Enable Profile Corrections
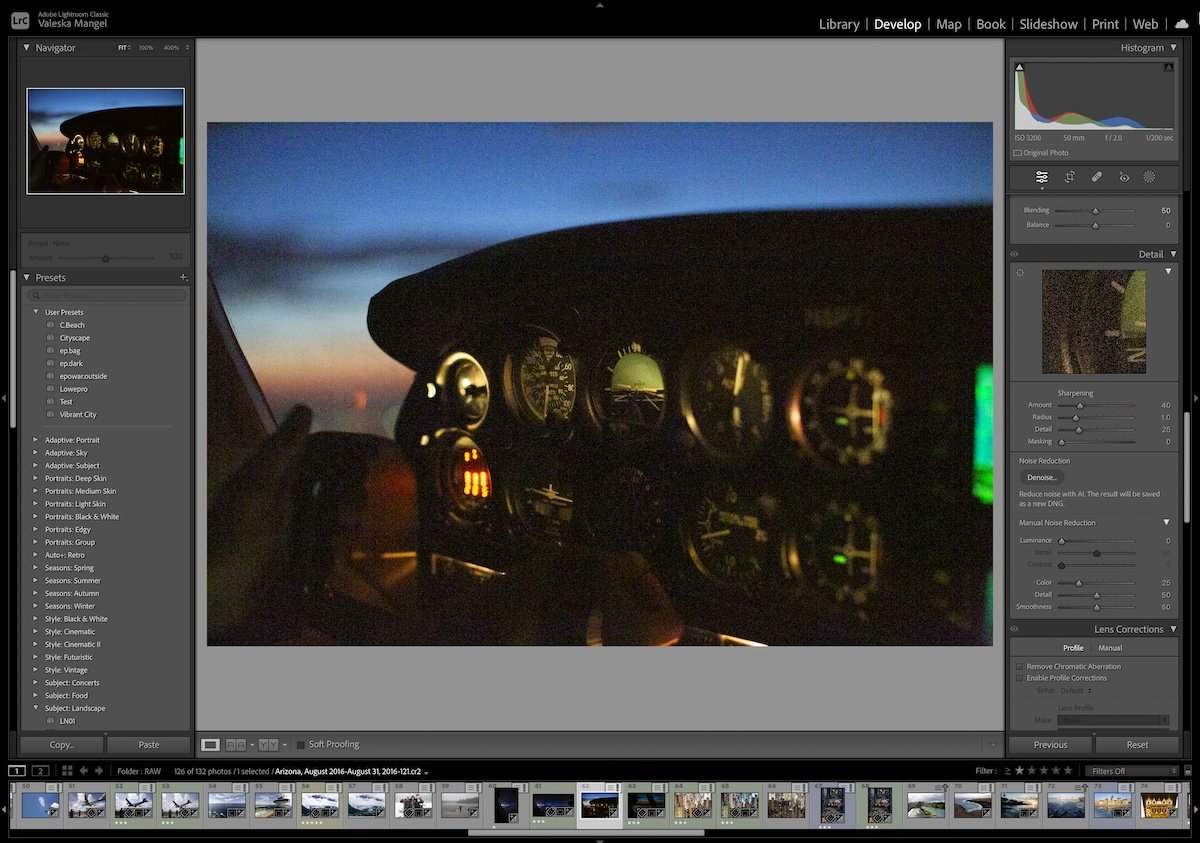Viewport: 1200px width, 843px height. (x=1020, y=678)
